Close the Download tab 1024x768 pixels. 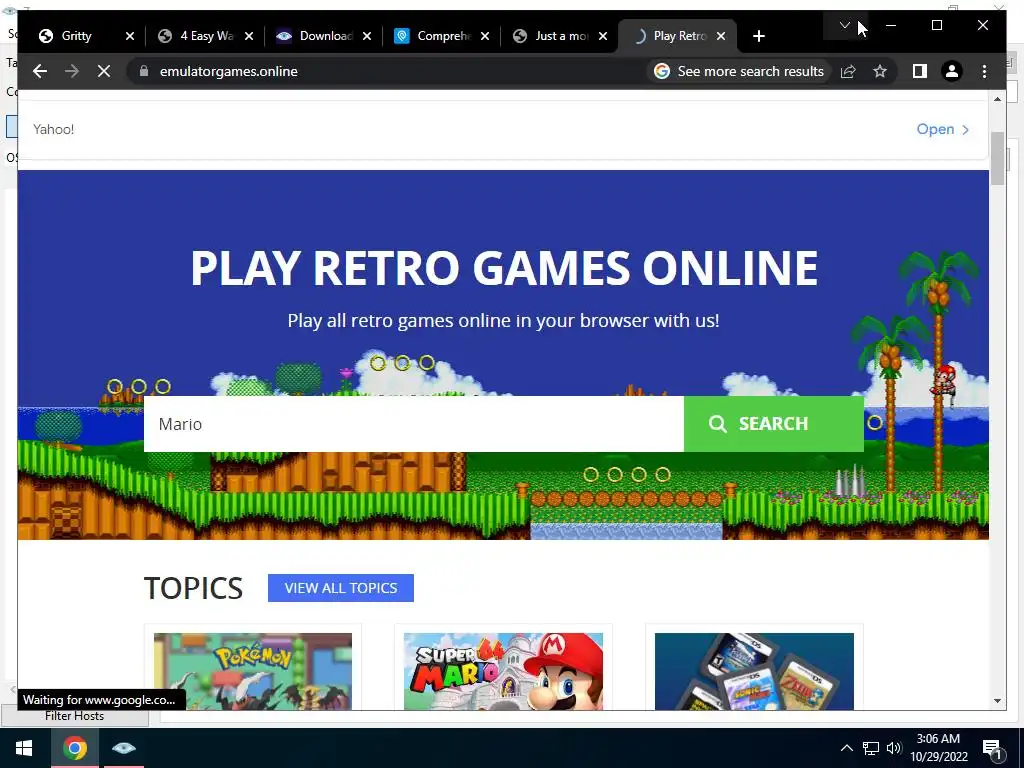[x=367, y=36]
